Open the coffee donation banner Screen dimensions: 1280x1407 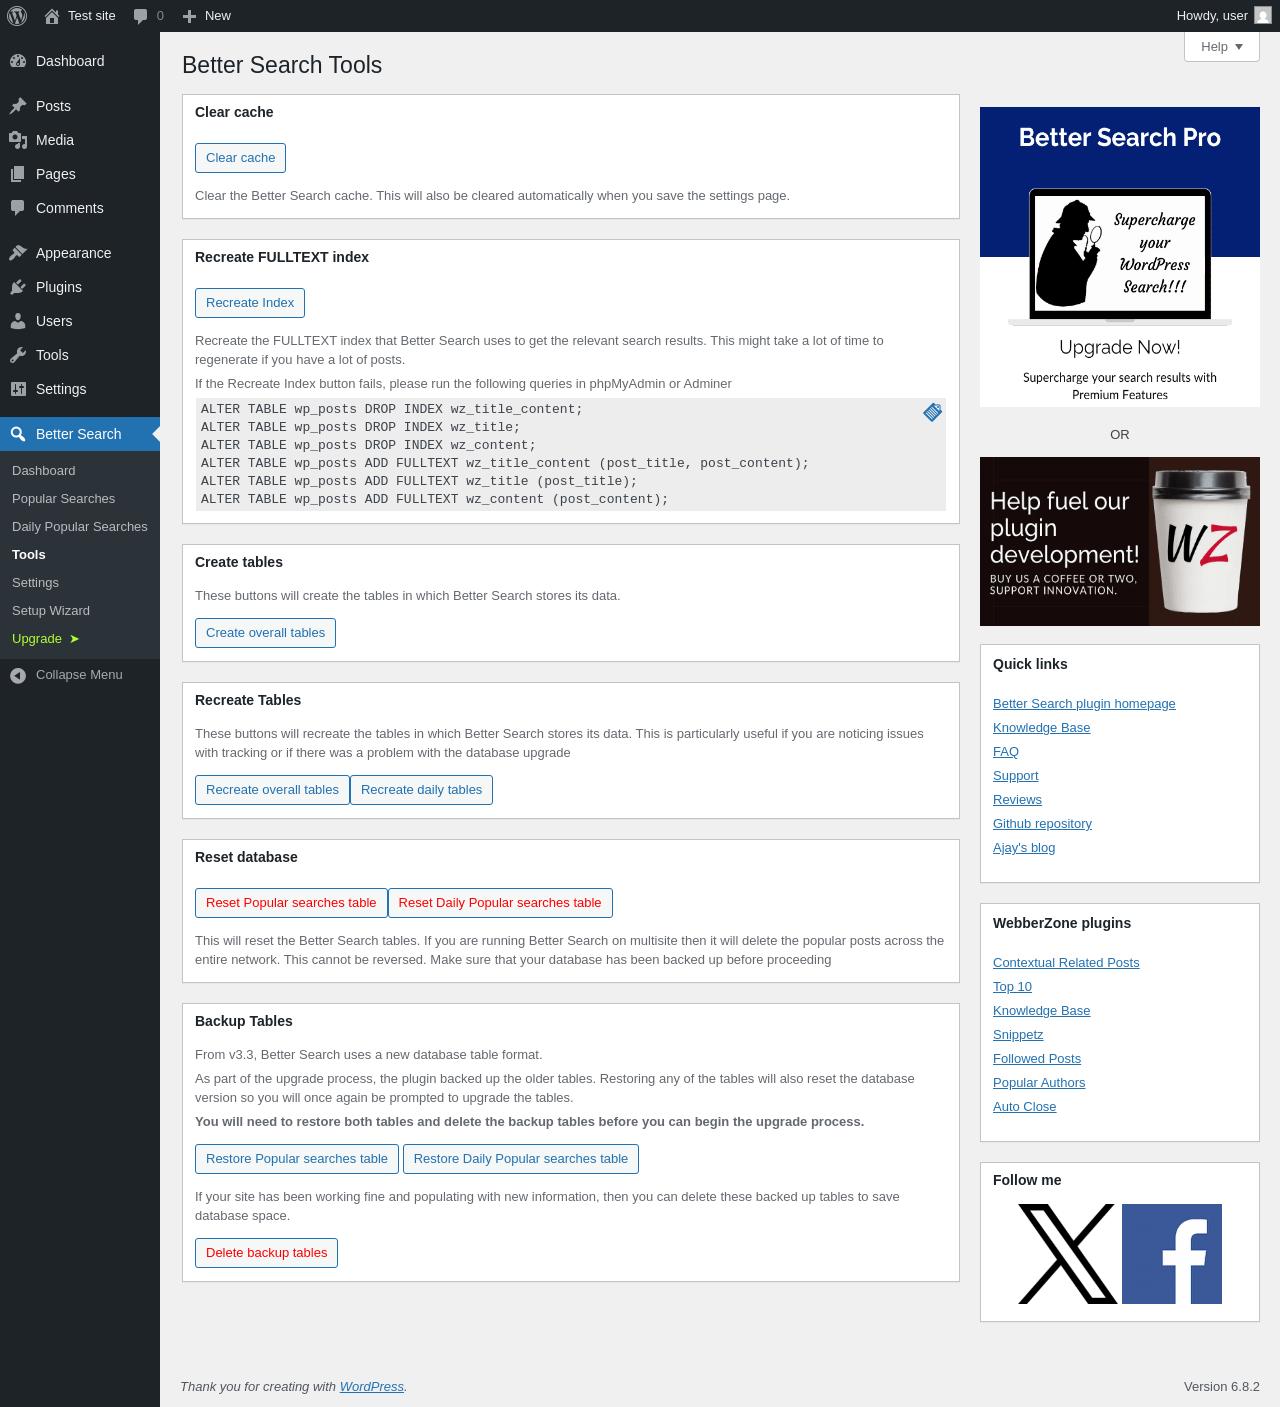pyautogui.click(x=1120, y=541)
